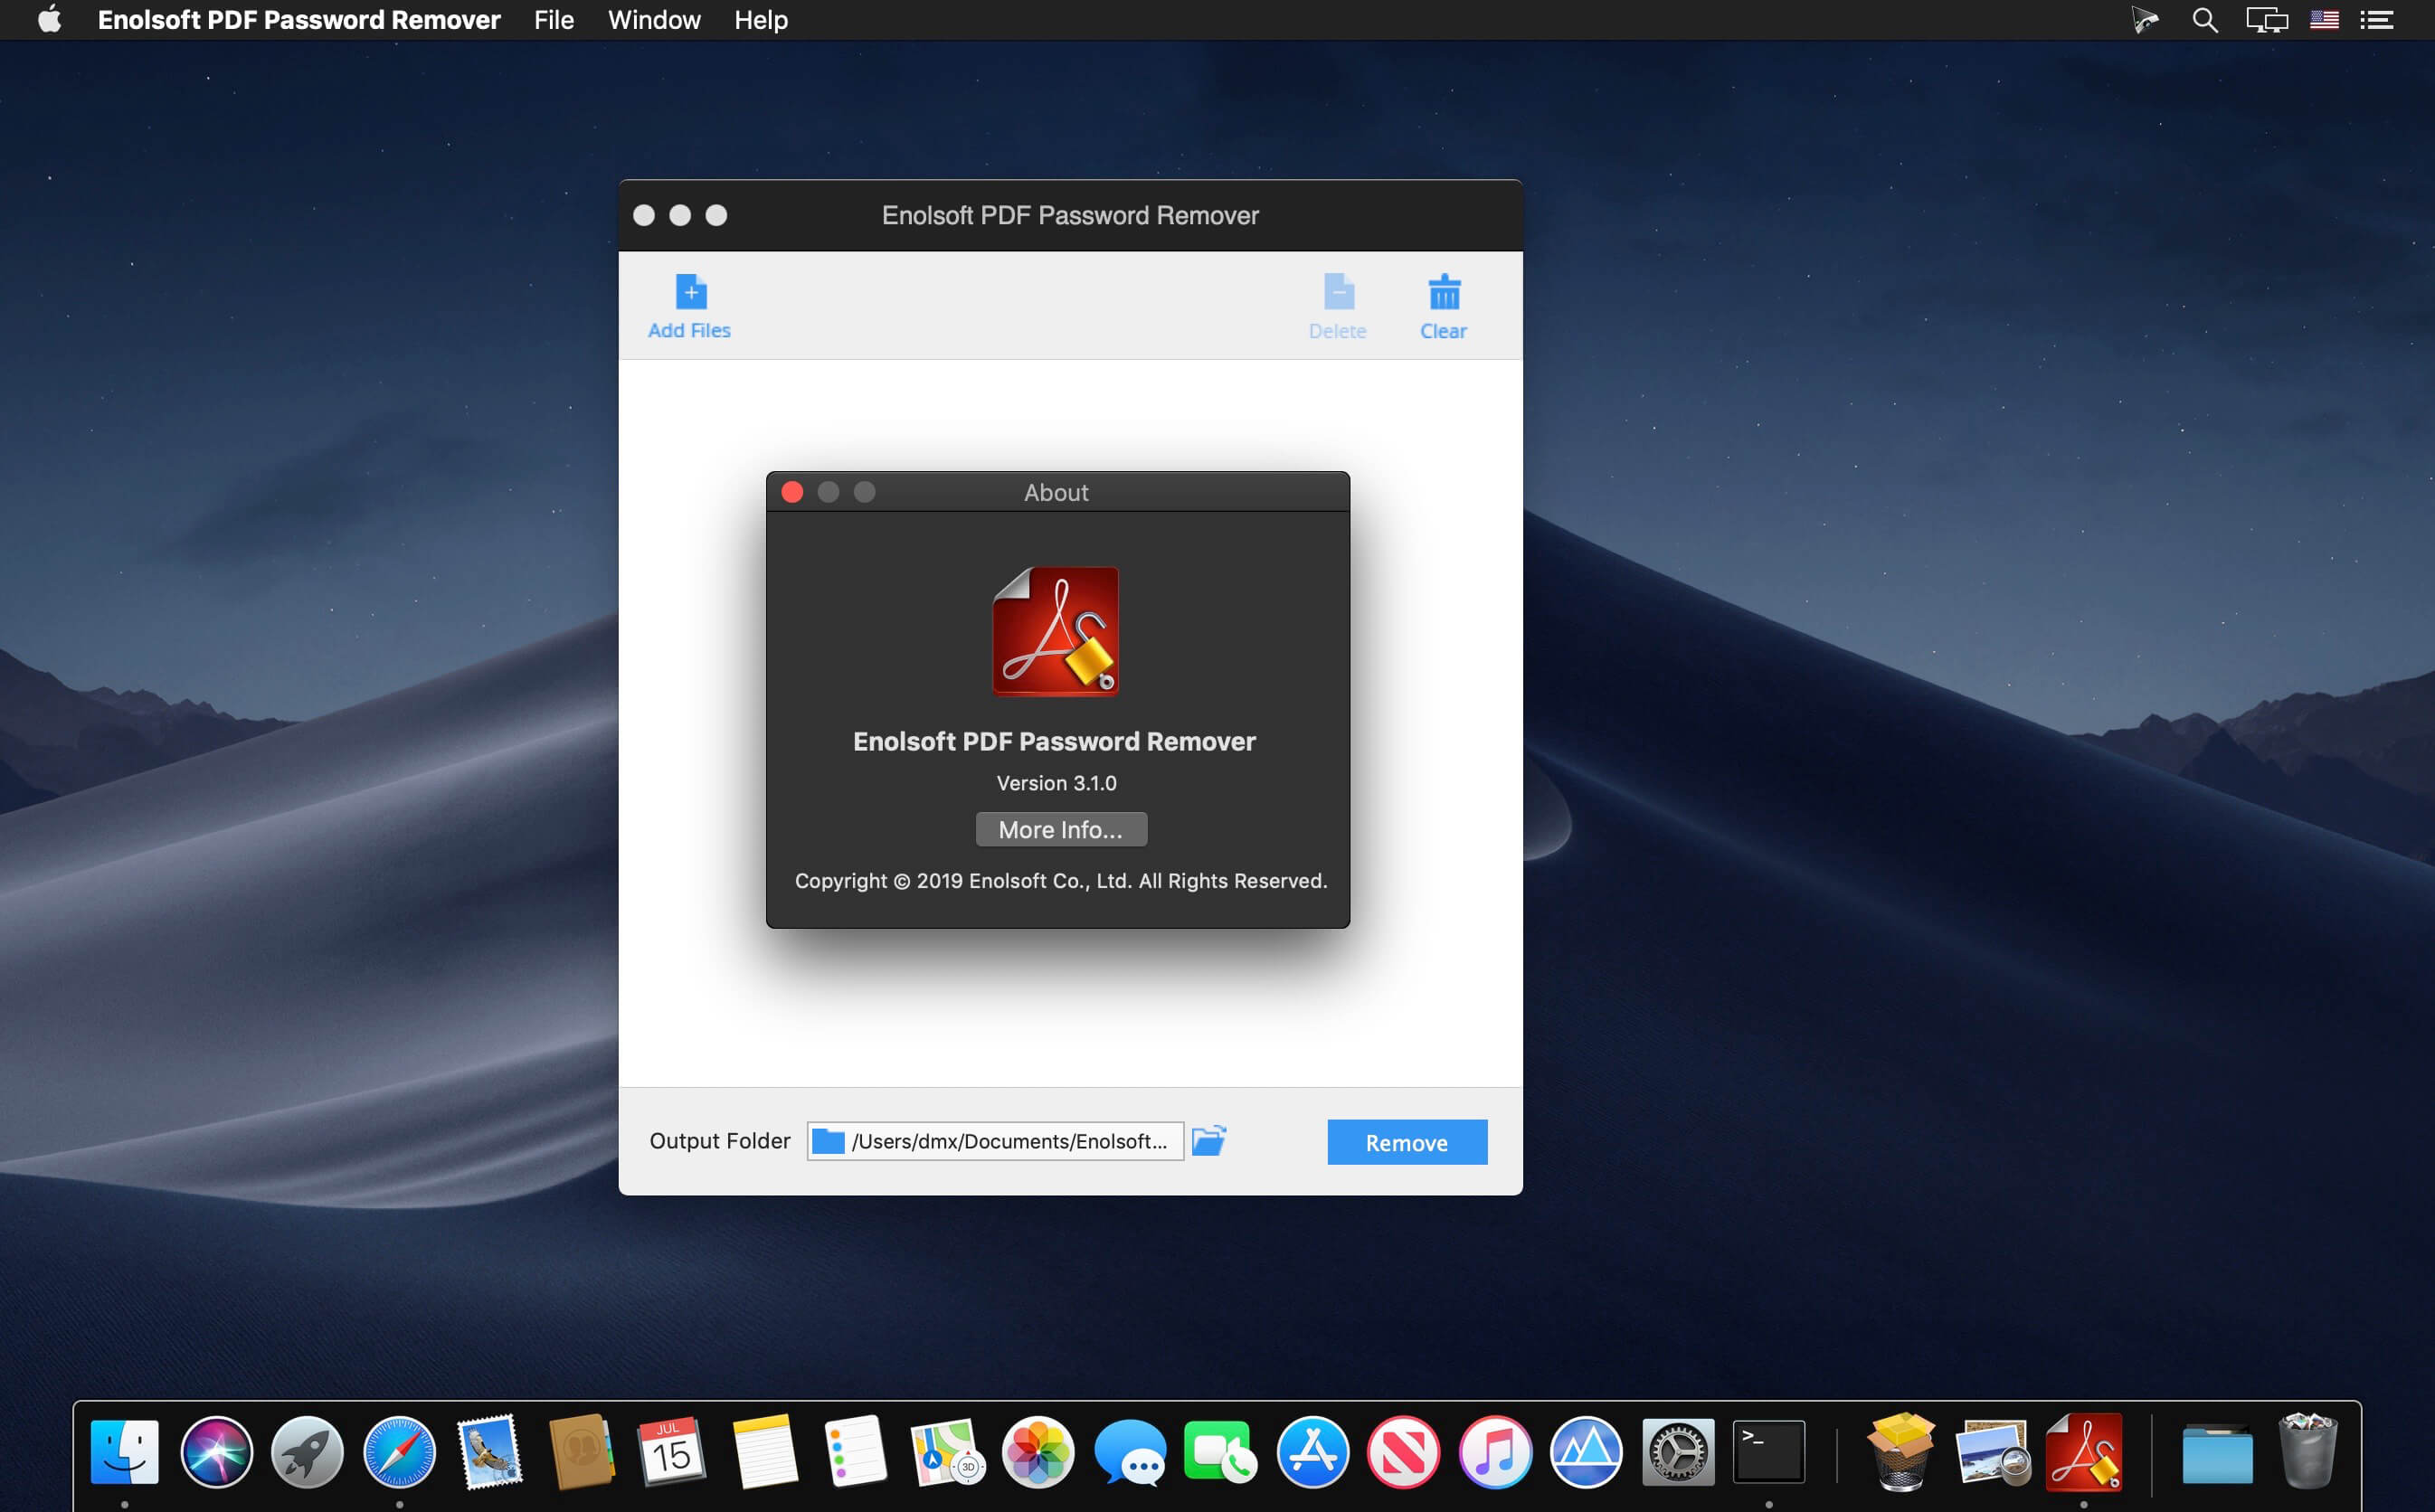Screen dimensions: 2435x1512
Task: Open Spotlight search in menu bar
Action: (x=2204, y=20)
